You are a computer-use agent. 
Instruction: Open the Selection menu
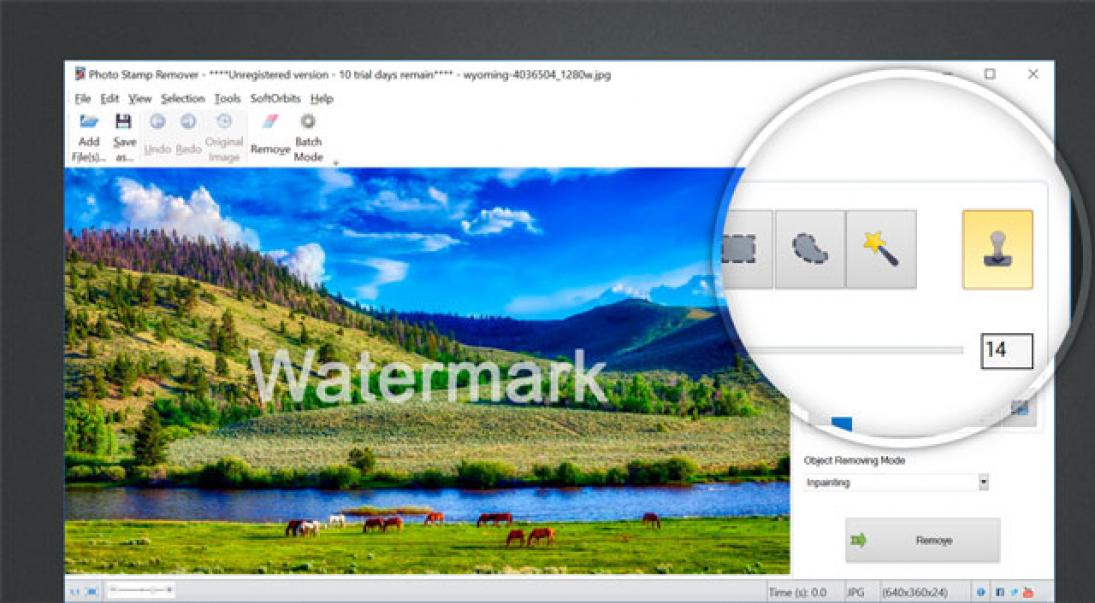[182, 99]
